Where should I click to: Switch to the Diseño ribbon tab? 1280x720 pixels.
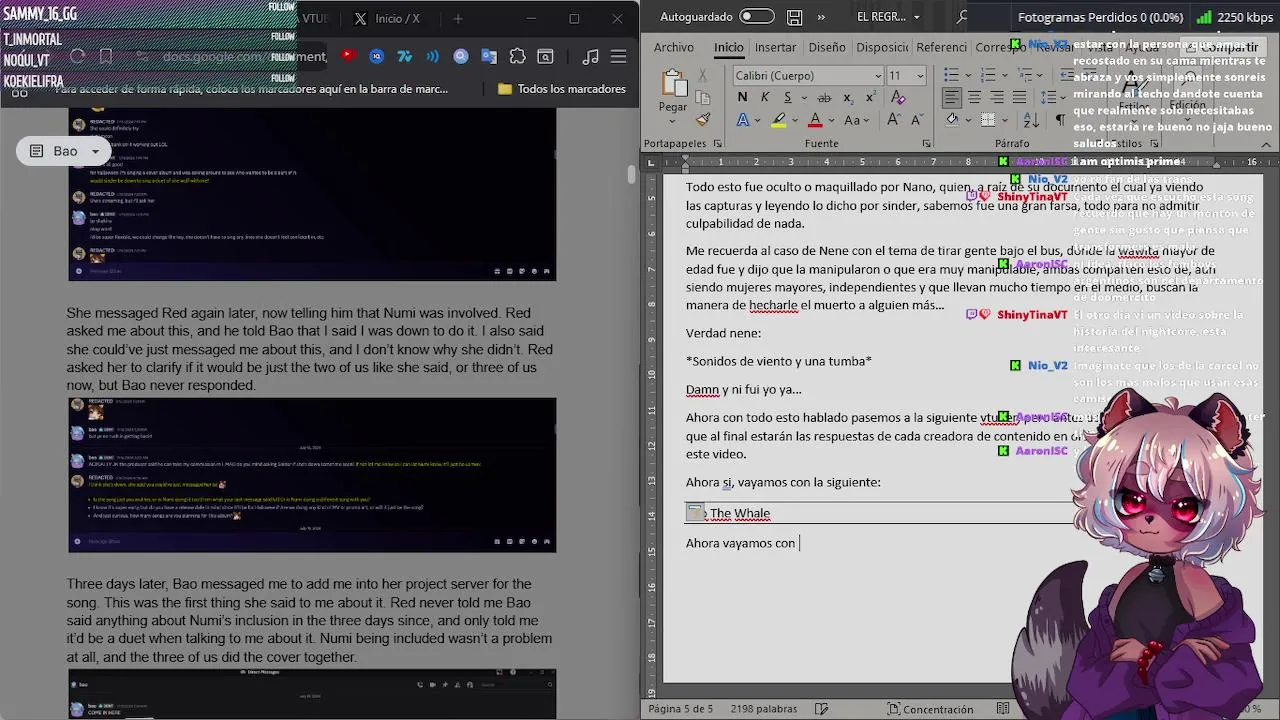point(827,47)
